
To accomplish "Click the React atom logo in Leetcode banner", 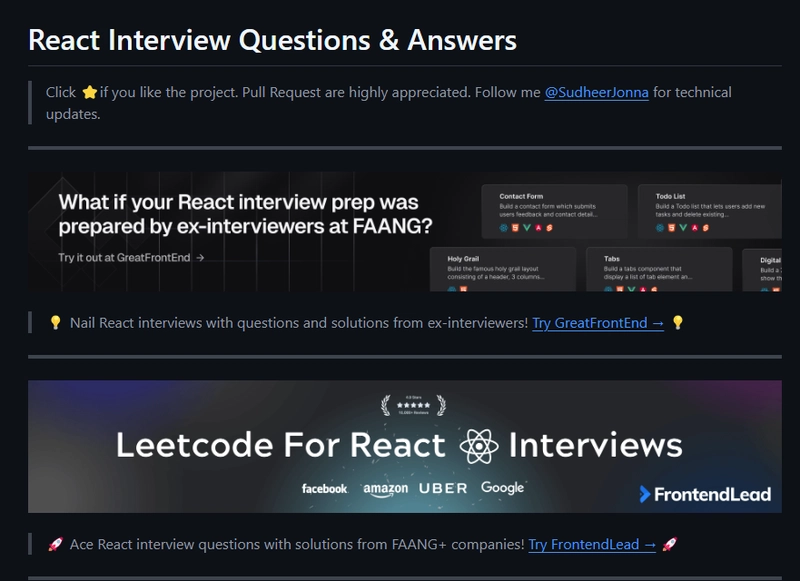I will tap(479, 445).
